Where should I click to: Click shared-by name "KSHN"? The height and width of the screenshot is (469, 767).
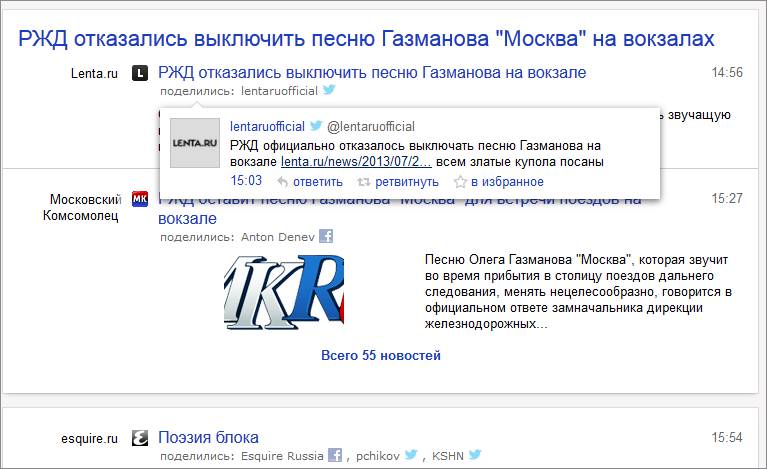click(448, 456)
